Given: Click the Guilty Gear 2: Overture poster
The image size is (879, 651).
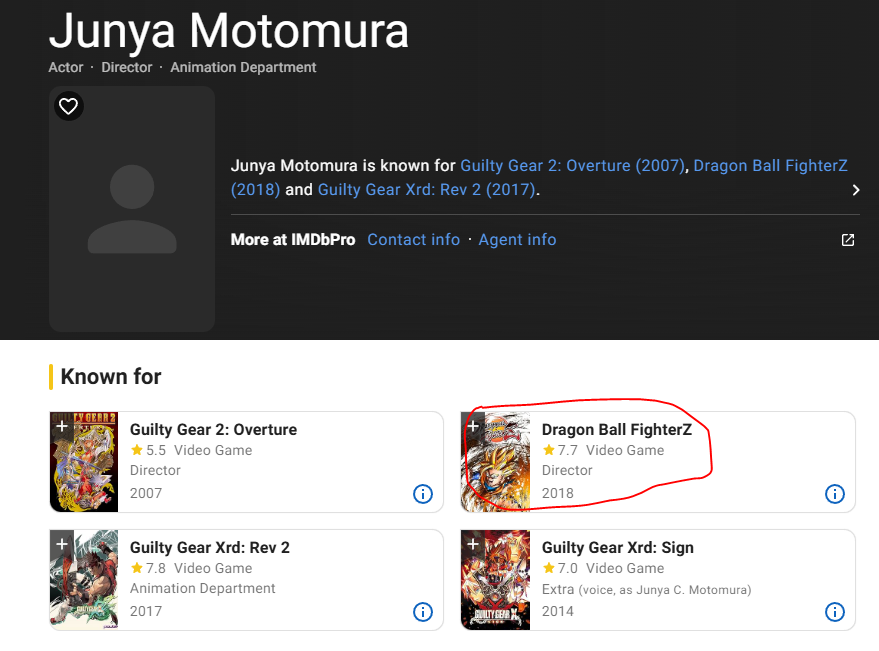Looking at the screenshot, I should (x=84, y=462).
